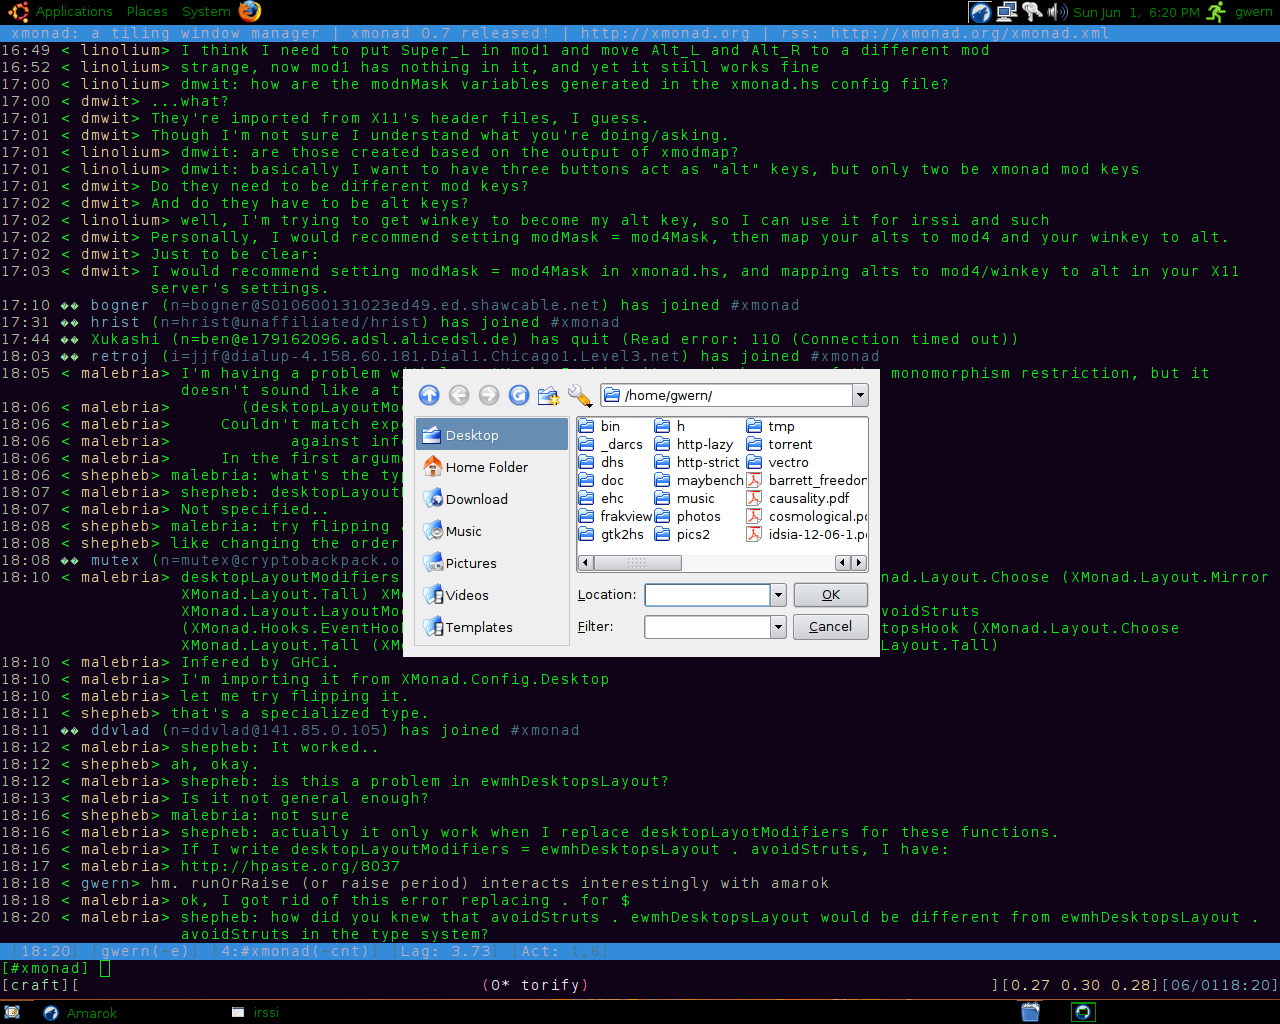Select the vectro folder

pyautogui.click(x=778, y=462)
